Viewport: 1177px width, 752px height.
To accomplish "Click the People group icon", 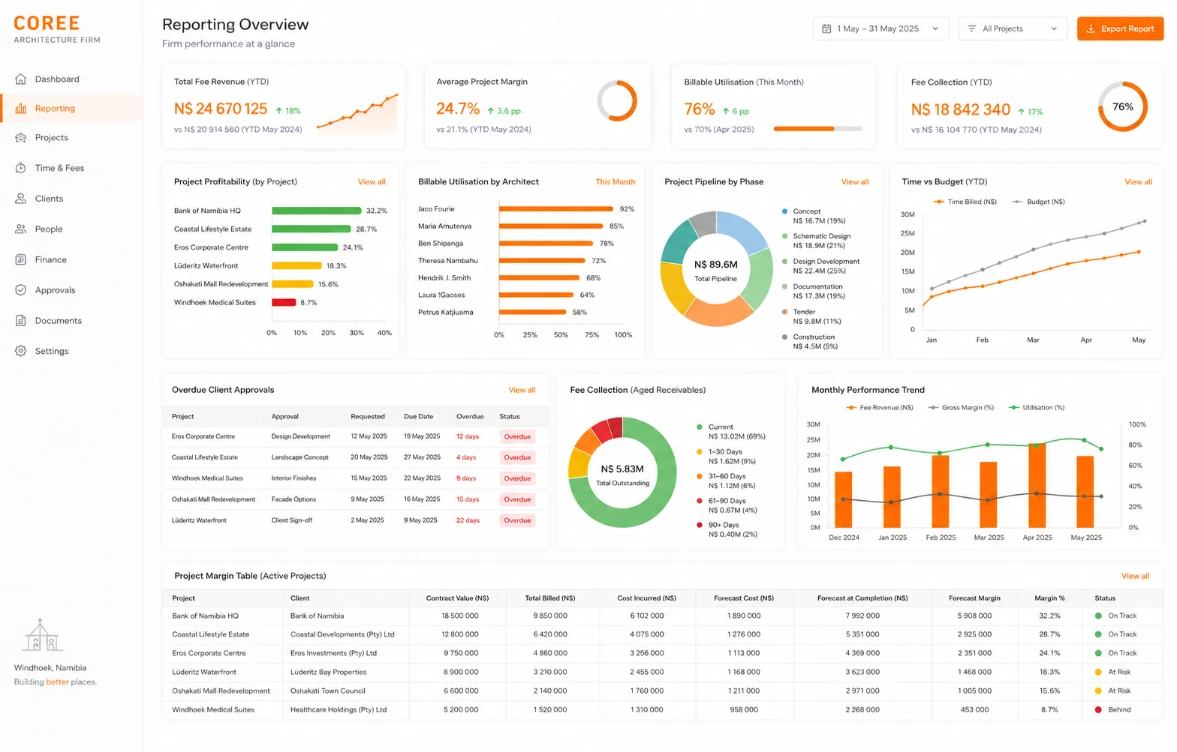I will pos(21,229).
